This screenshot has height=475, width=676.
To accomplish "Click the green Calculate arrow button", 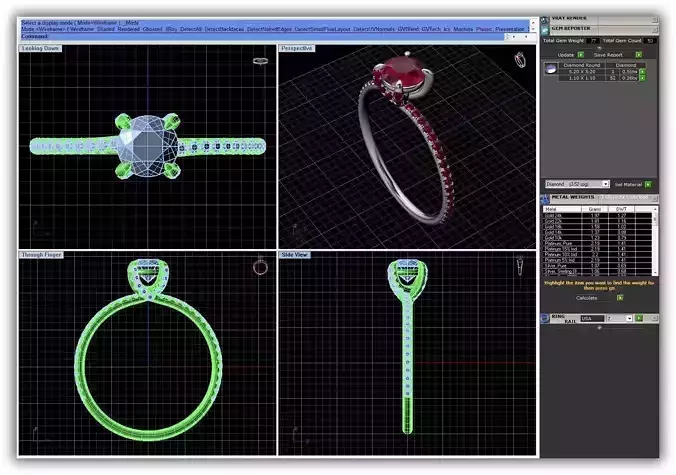I will pyautogui.click(x=620, y=298).
